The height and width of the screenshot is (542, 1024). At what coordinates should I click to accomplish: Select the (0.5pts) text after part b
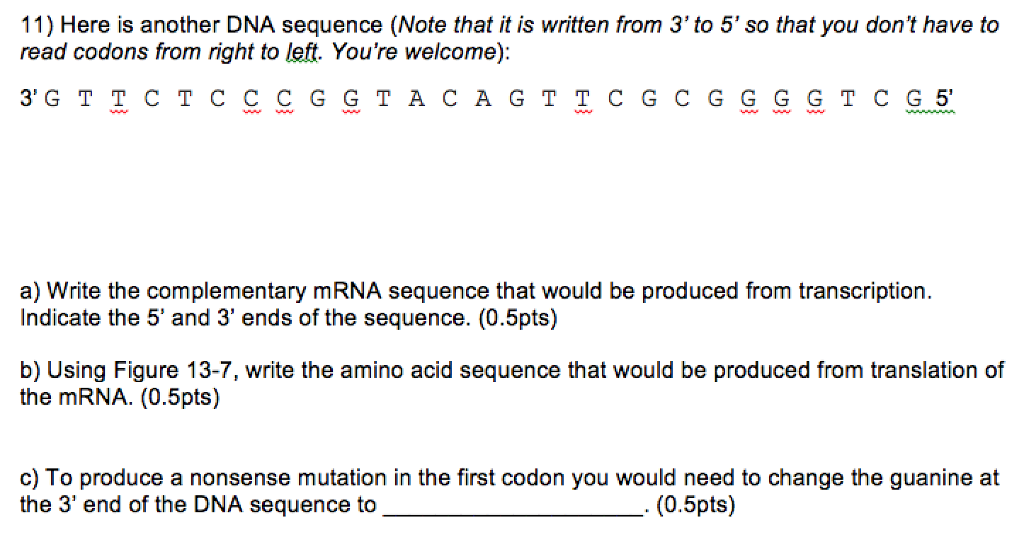click(180, 397)
